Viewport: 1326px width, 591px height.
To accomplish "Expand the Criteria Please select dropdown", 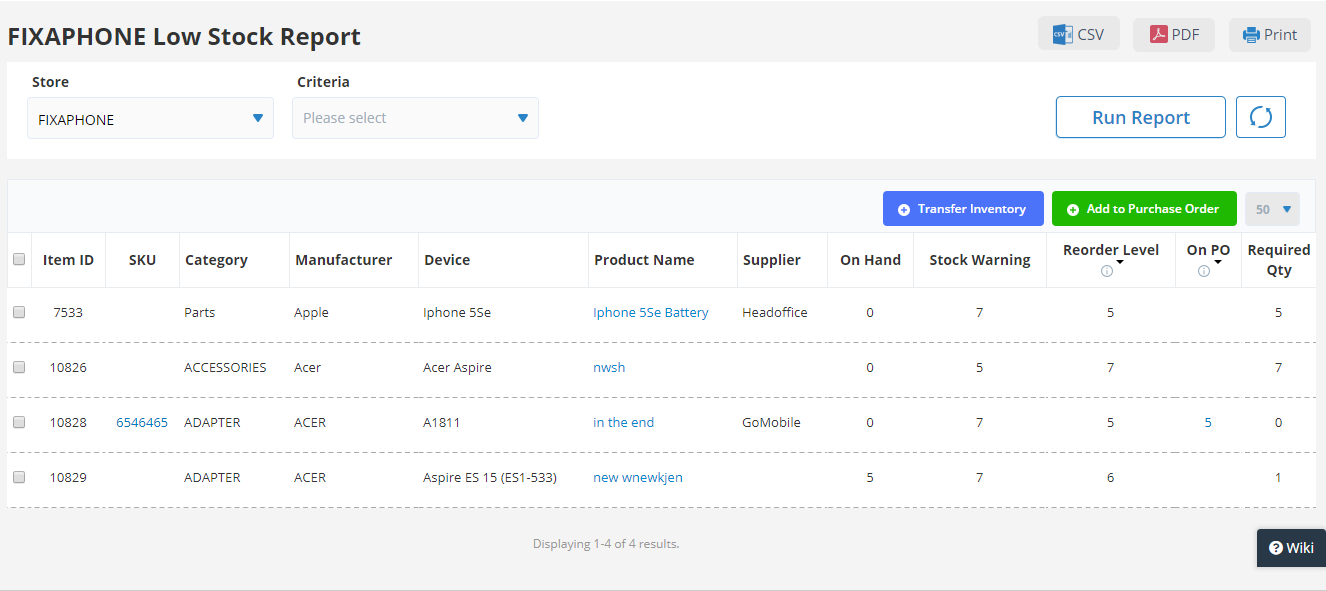I will tap(415, 118).
